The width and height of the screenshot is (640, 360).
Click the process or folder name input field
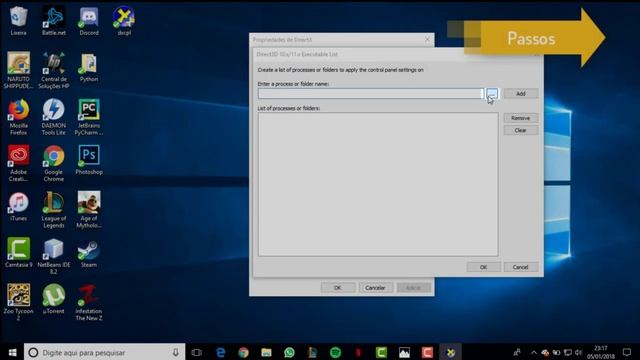point(371,94)
